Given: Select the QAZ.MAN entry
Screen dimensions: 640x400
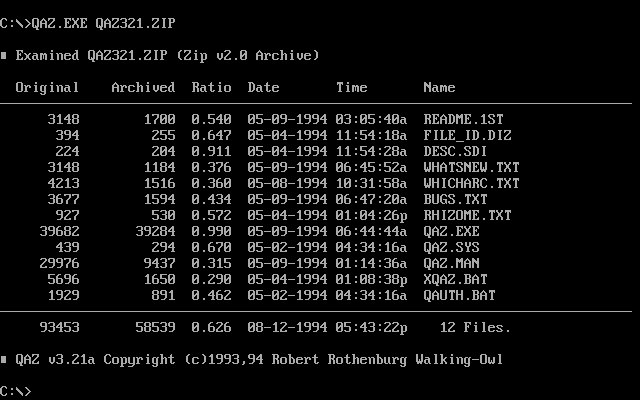Looking at the screenshot, I should 451,263.
